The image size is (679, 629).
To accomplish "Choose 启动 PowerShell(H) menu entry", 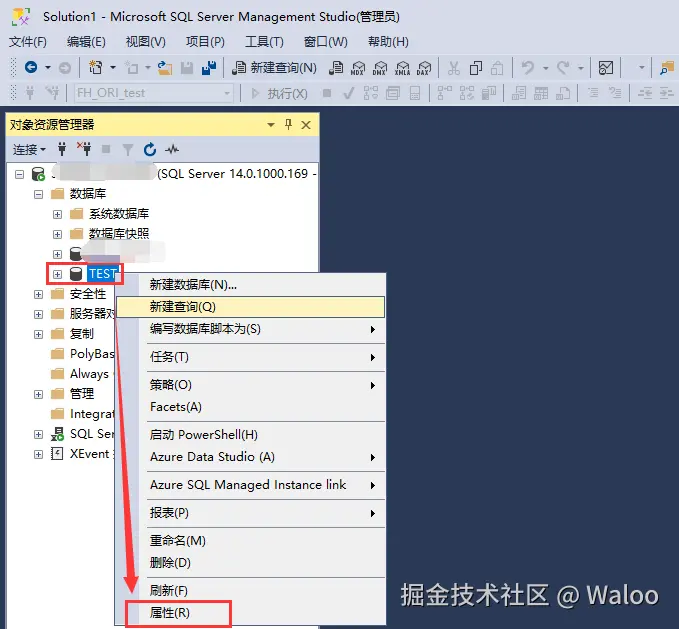I will 251,435.
